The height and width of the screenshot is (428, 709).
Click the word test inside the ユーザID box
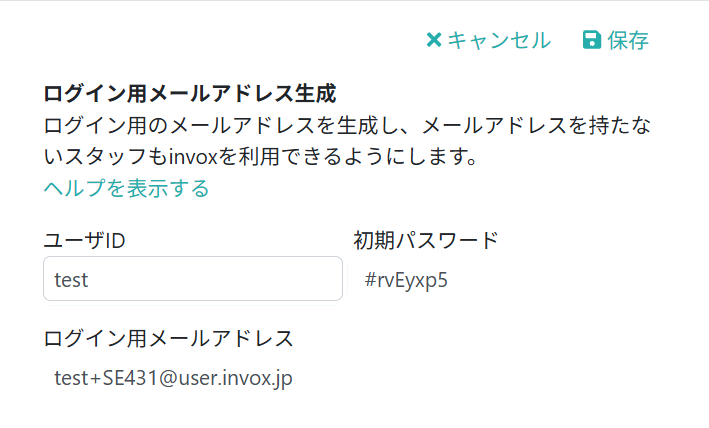coord(71,280)
